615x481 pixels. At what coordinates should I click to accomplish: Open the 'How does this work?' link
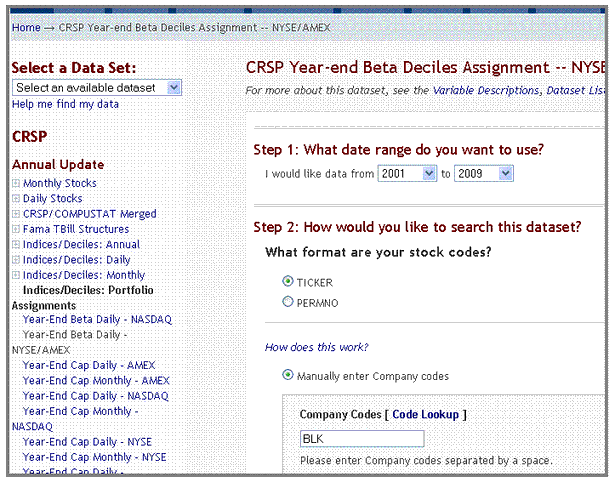click(317, 347)
